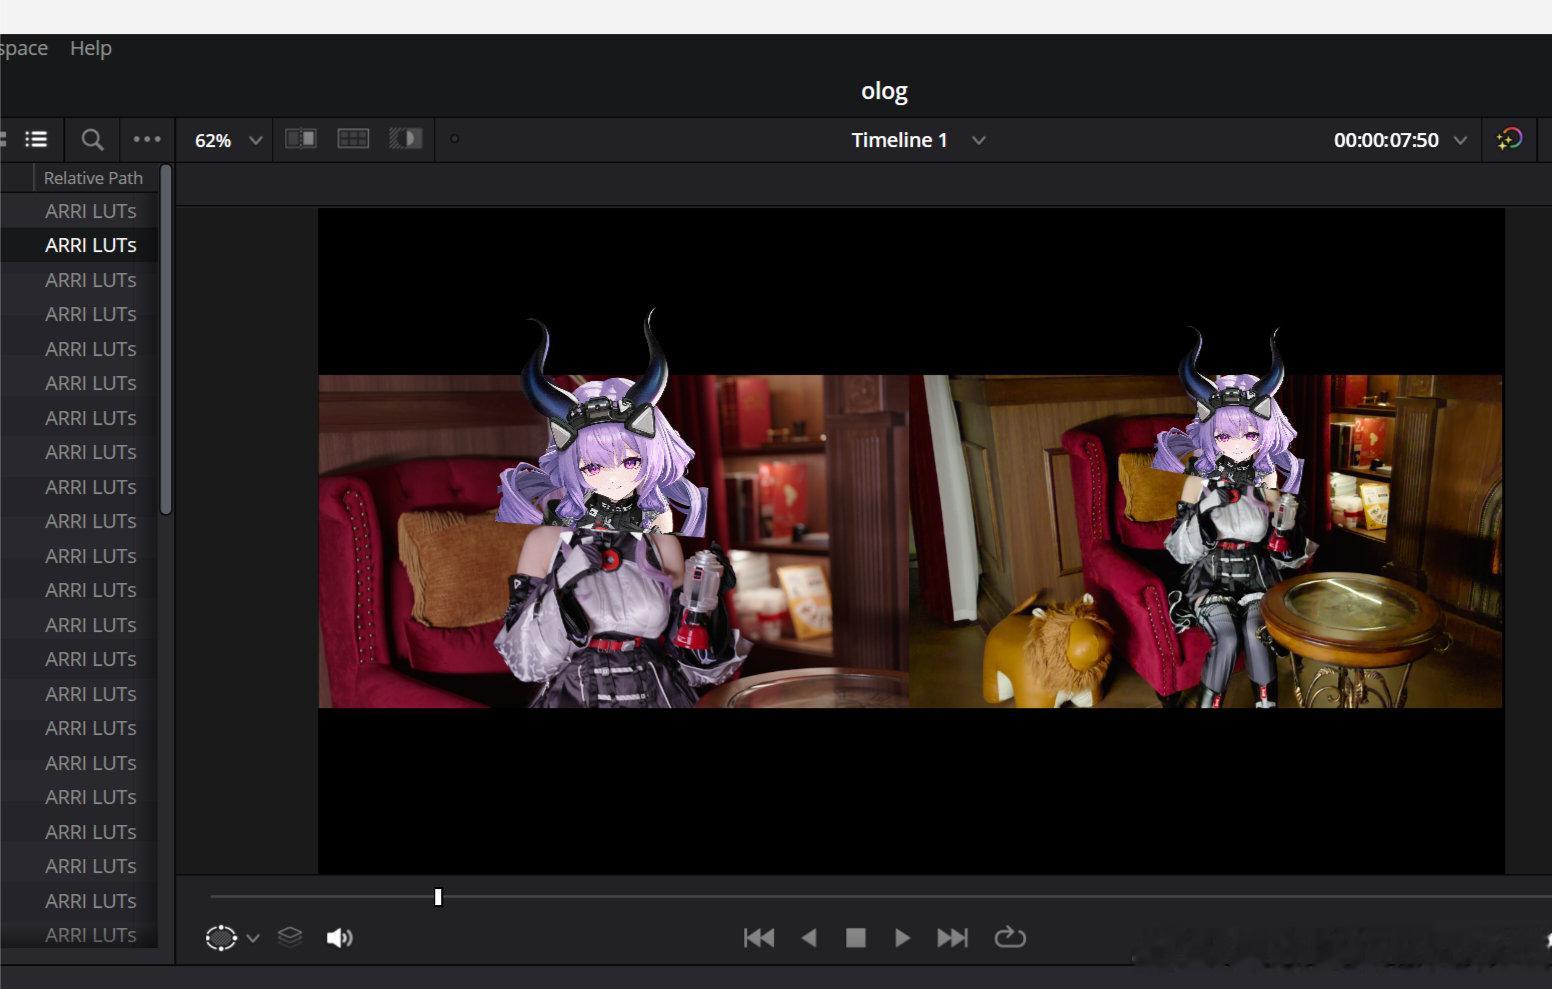Click the viewer scrubber bar track
Image resolution: width=1552 pixels, height=989 pixels.
tap(880, 897)
